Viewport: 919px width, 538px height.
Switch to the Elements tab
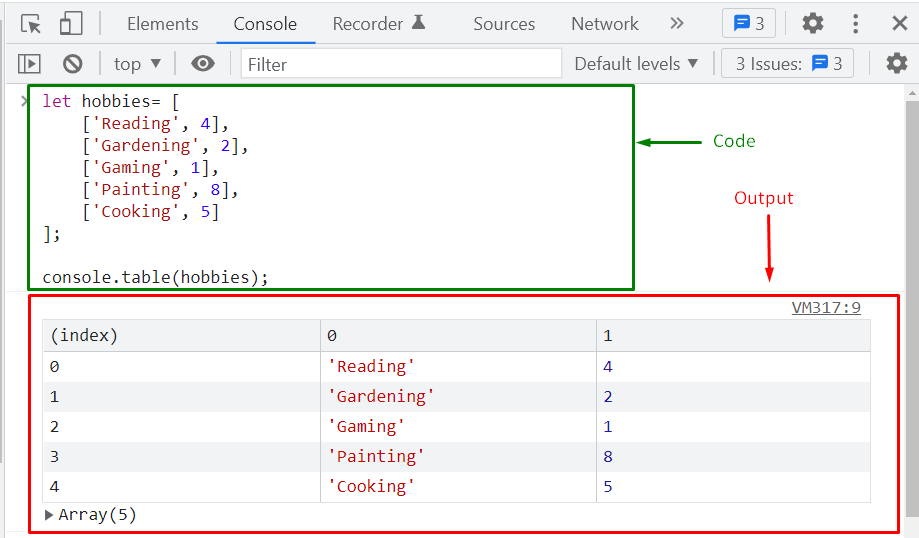[x=163, y=24]
